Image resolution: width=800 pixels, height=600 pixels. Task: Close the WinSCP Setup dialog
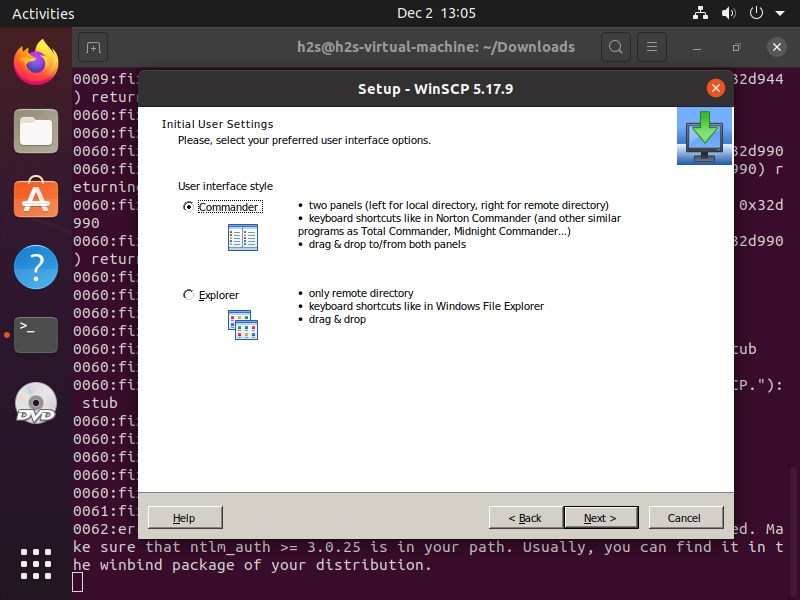[x=716, y=88]
